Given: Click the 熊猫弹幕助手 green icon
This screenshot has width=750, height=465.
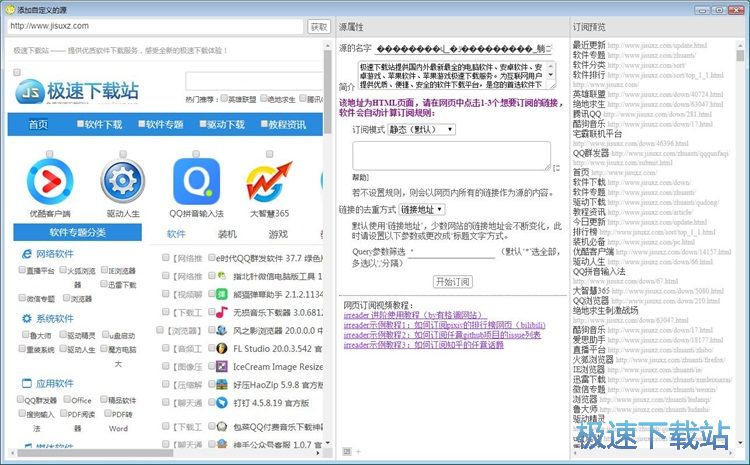Looking at the screenshot, I should pos(221,294).
